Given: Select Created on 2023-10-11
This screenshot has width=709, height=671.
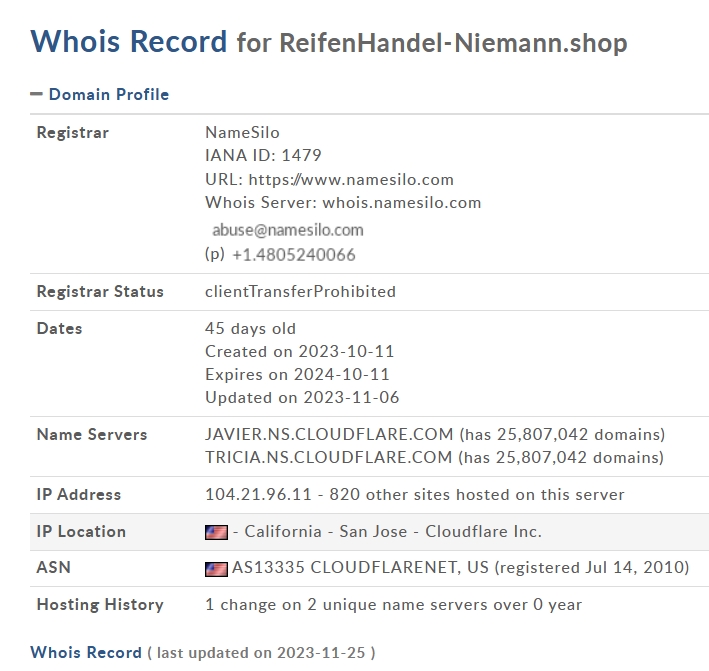Looking at the screenshot, I should [299, 351].
